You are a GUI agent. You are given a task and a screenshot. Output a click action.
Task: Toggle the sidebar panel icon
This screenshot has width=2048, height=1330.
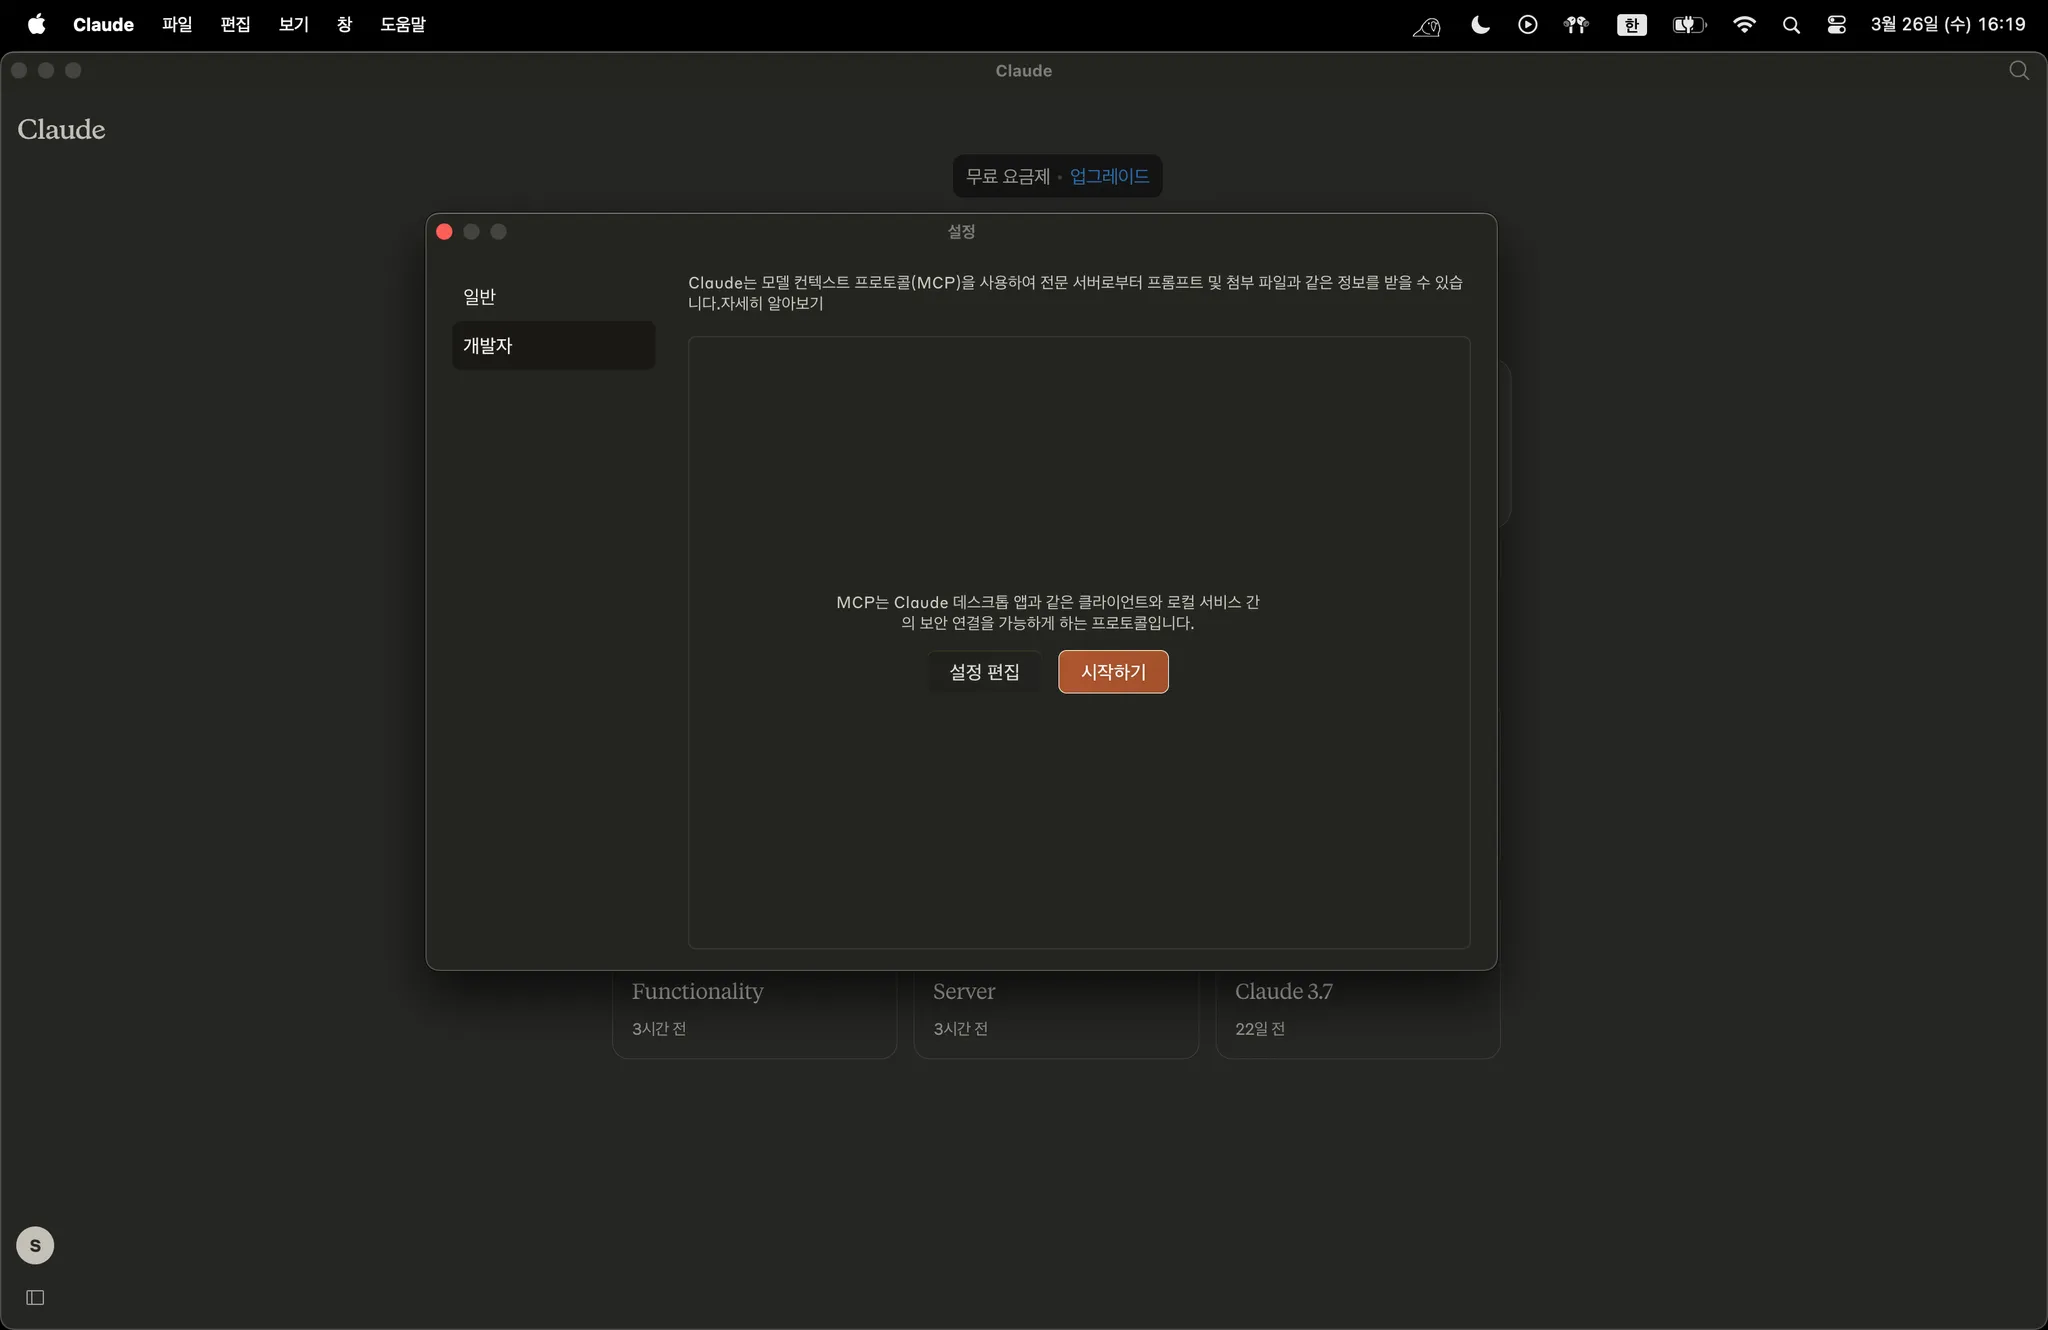[x=35, y=1298]
